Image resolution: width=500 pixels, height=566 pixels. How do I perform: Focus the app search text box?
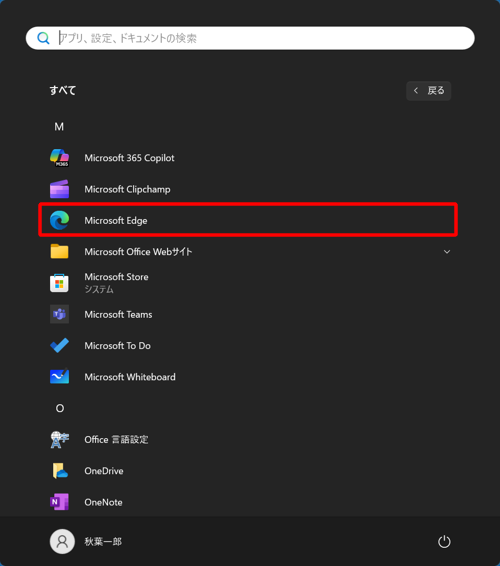(x=250, y=38)
